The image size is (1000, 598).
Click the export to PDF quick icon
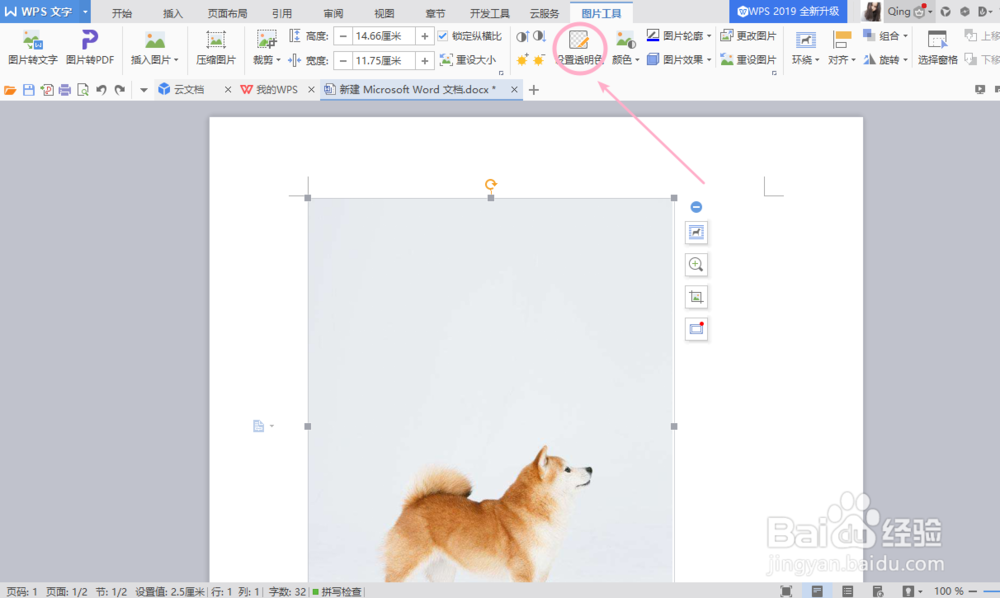tap(47, 90)
